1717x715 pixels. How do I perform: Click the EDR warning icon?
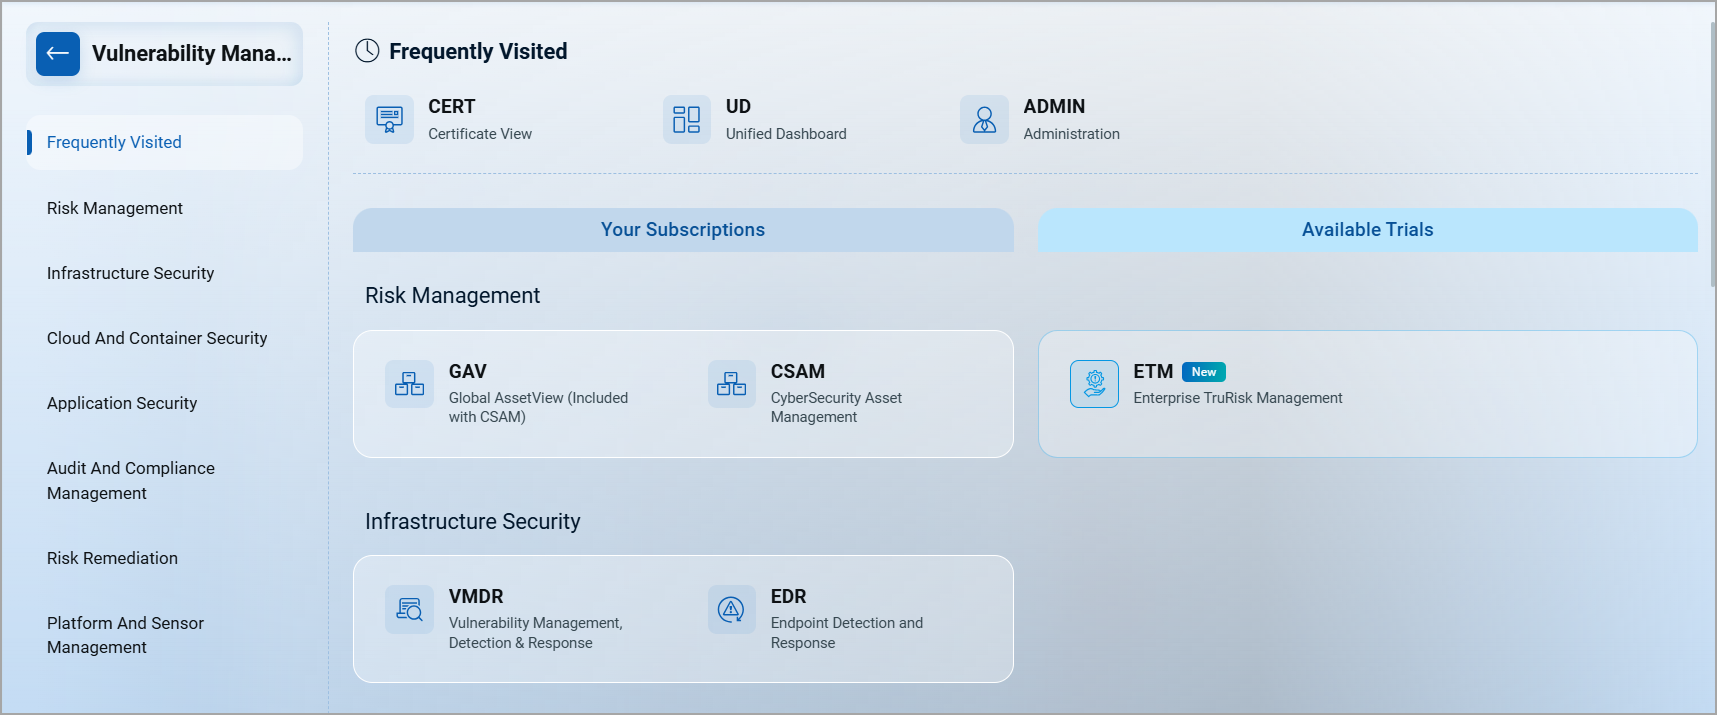tap(731, 609)
